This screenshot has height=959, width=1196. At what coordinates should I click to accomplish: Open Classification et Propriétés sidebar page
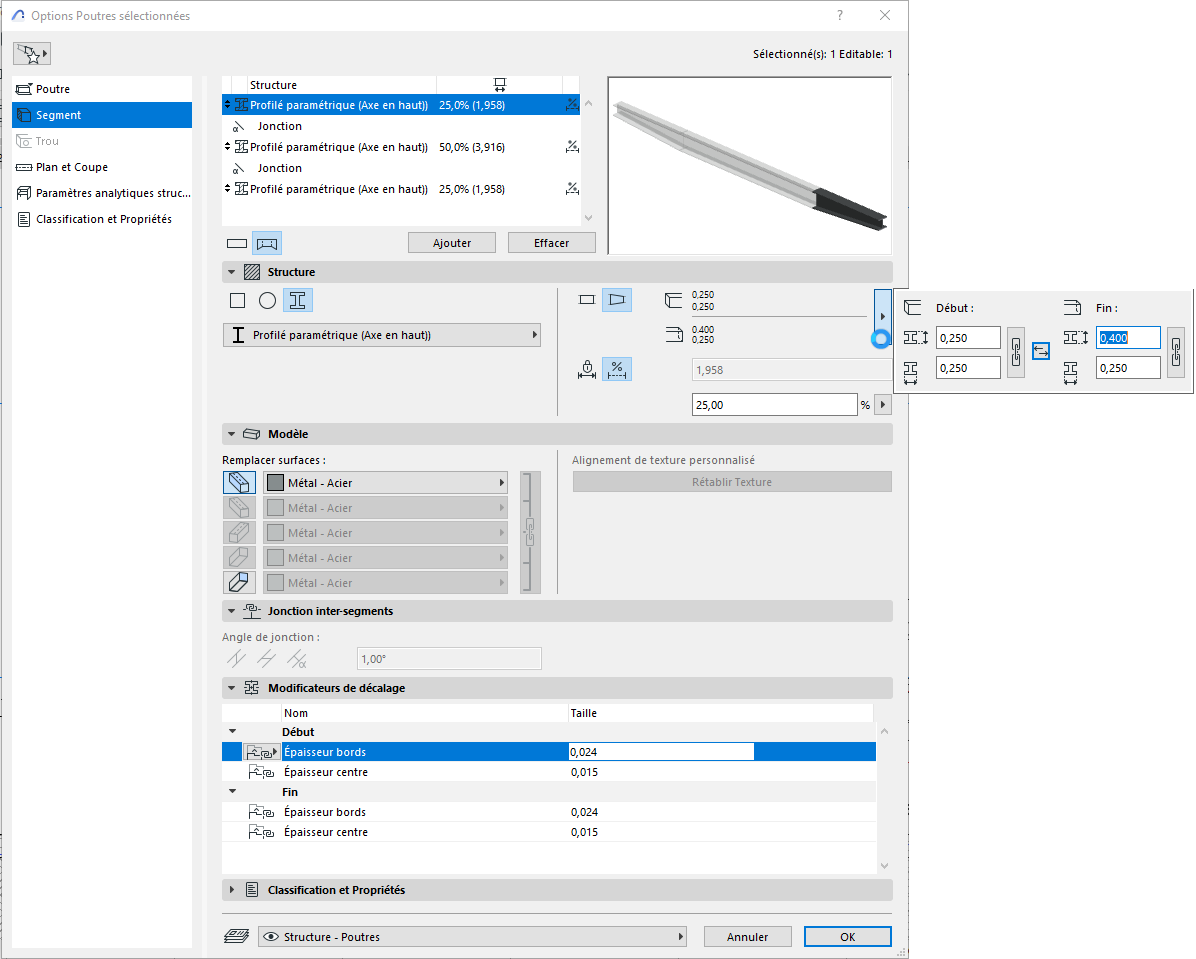pos(102,219)
